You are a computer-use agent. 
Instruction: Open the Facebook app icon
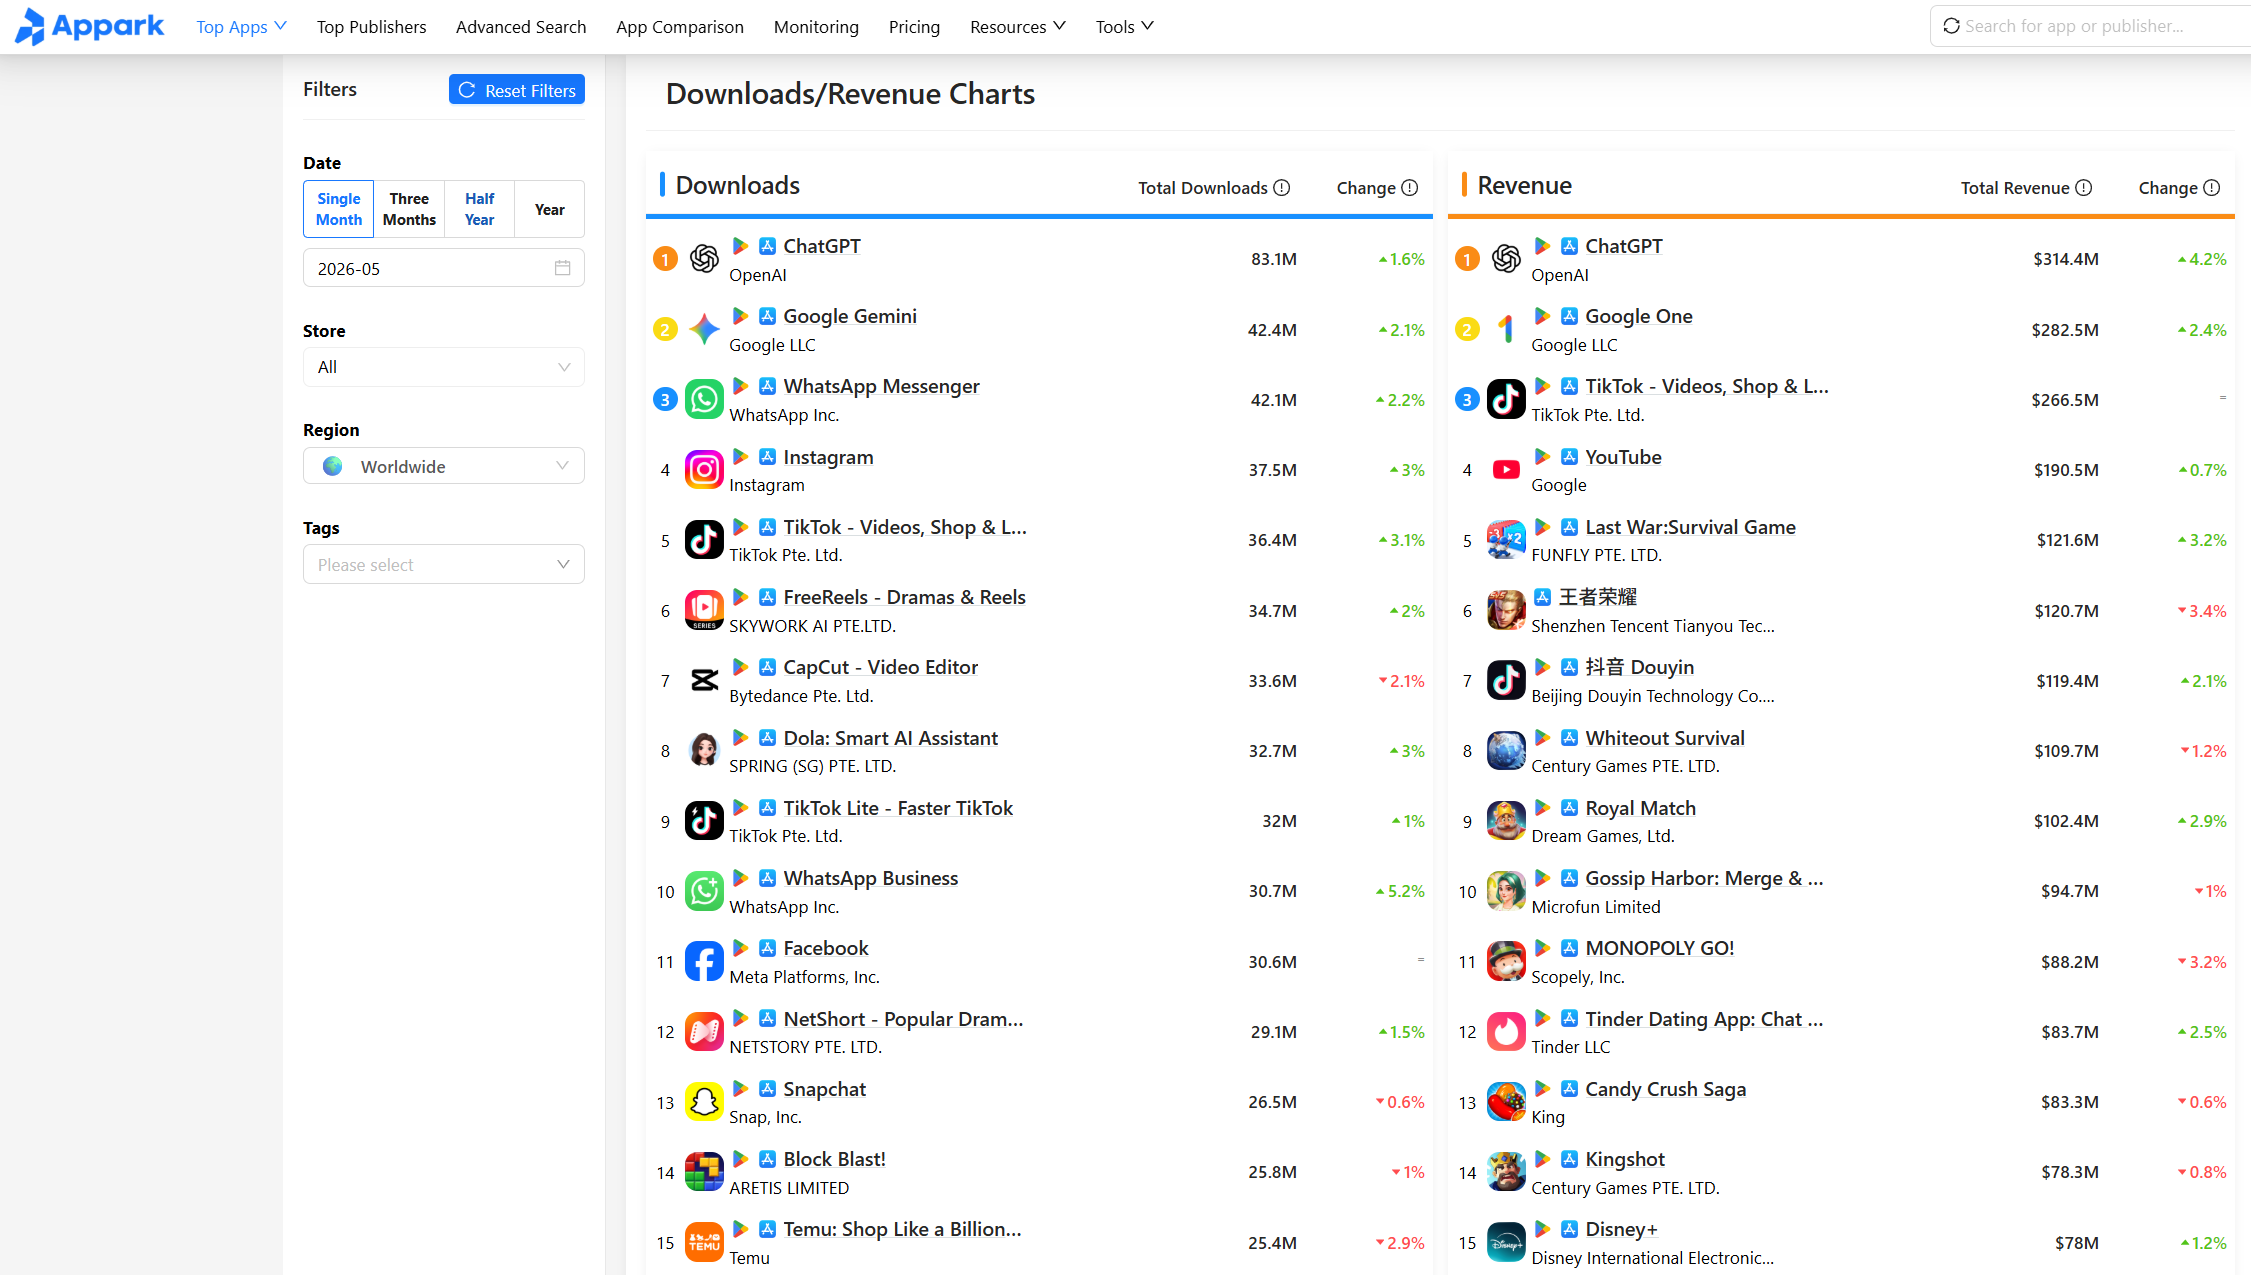coord(704,962)
